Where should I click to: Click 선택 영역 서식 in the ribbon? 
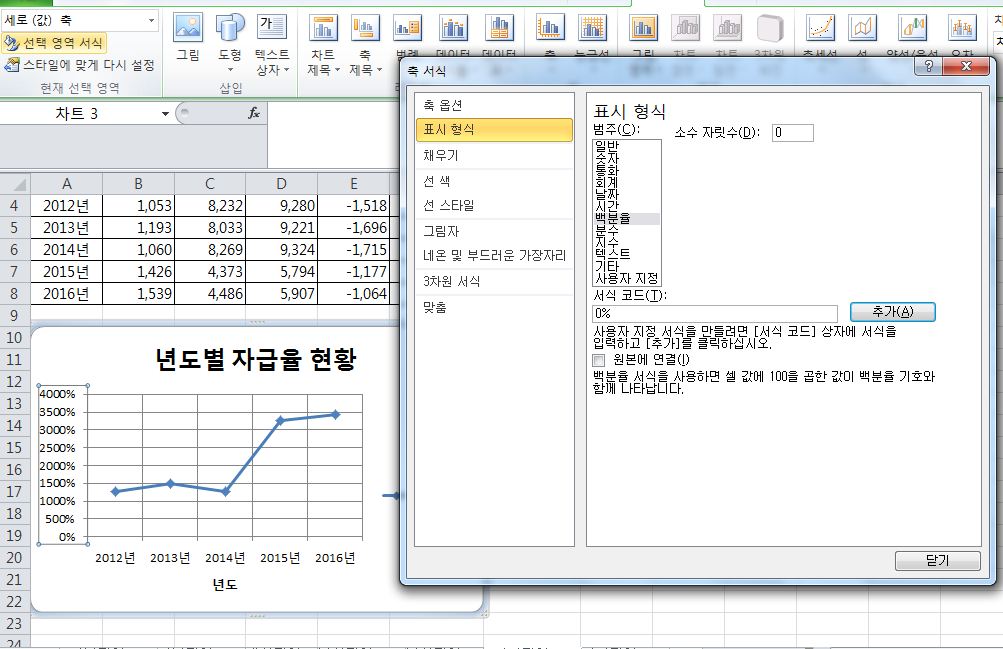pos(55,43)
